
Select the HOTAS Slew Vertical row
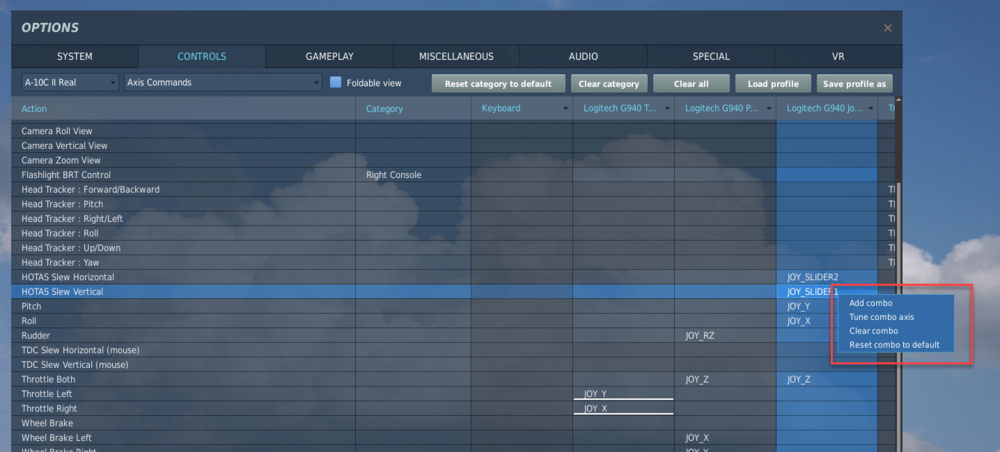pos(453,292)
